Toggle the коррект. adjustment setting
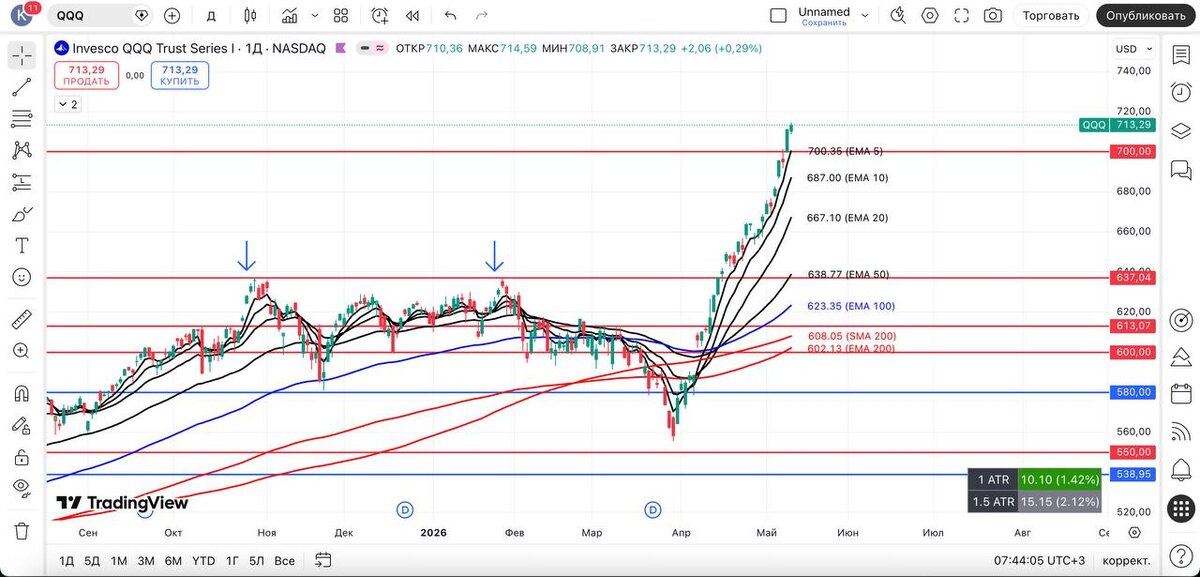 [1126, 560]
